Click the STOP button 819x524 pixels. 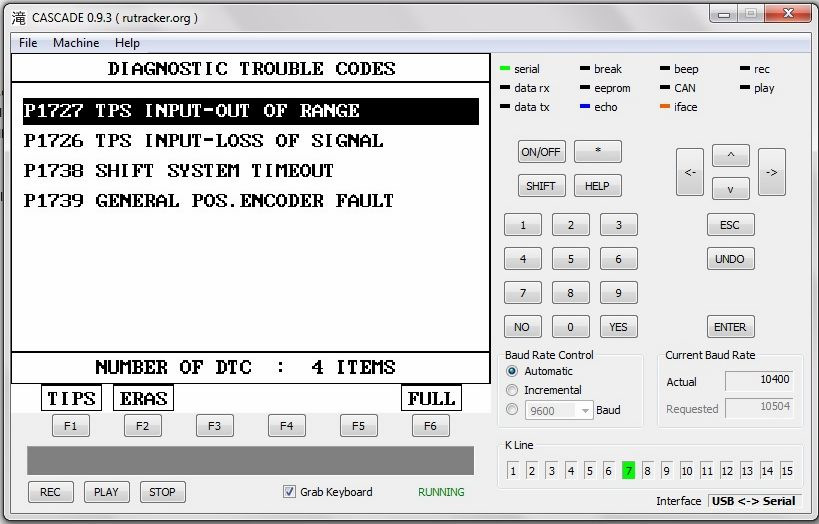(162, 492)
